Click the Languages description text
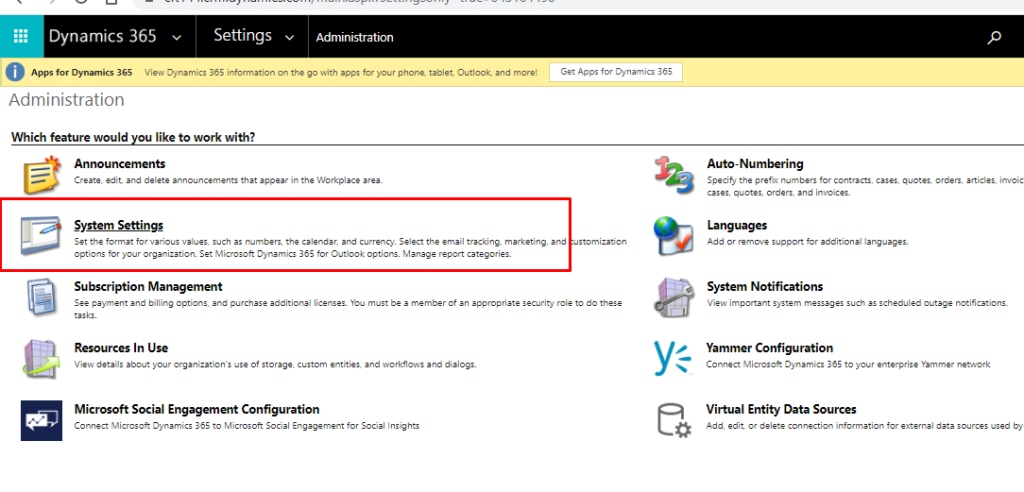1024x492 pixels. point(807,242)
